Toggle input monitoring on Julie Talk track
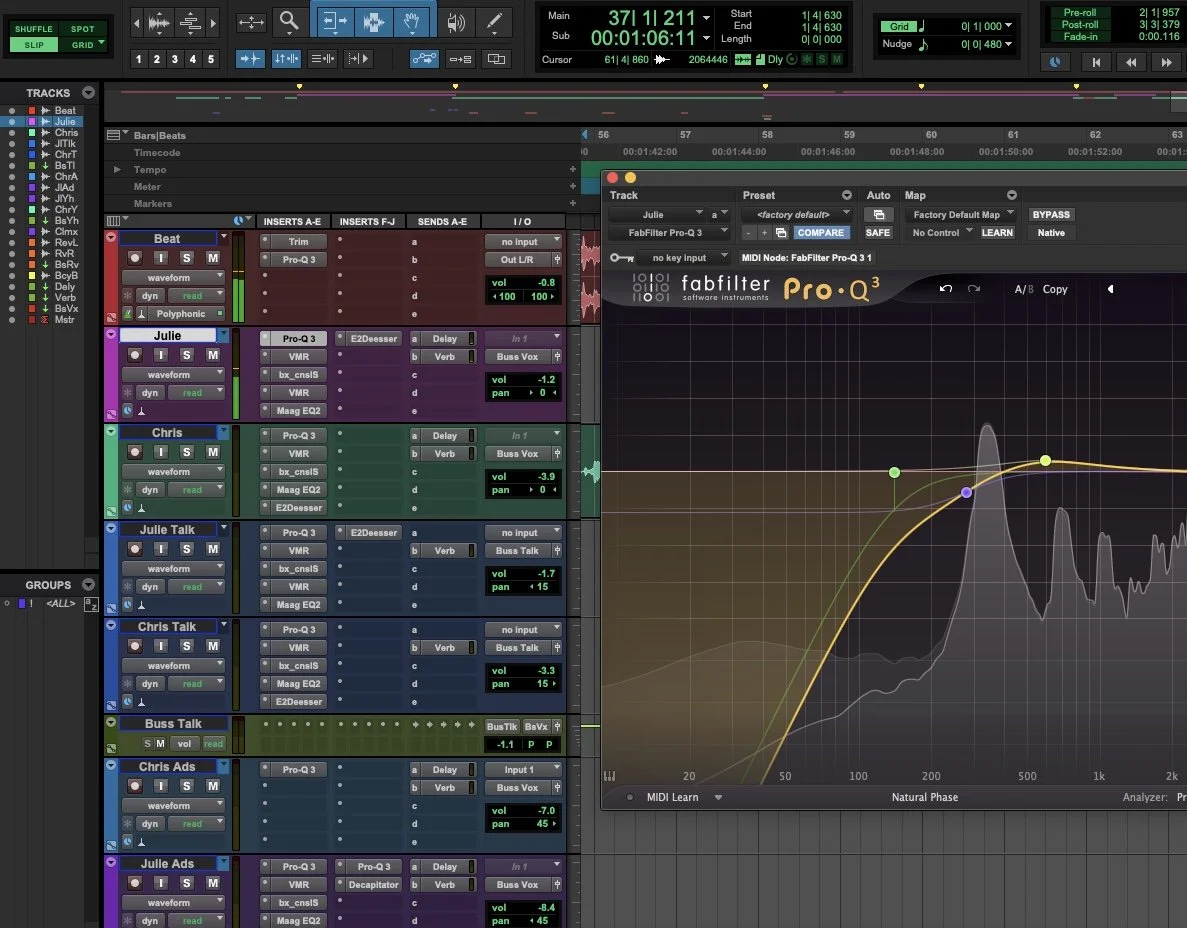 160,549
